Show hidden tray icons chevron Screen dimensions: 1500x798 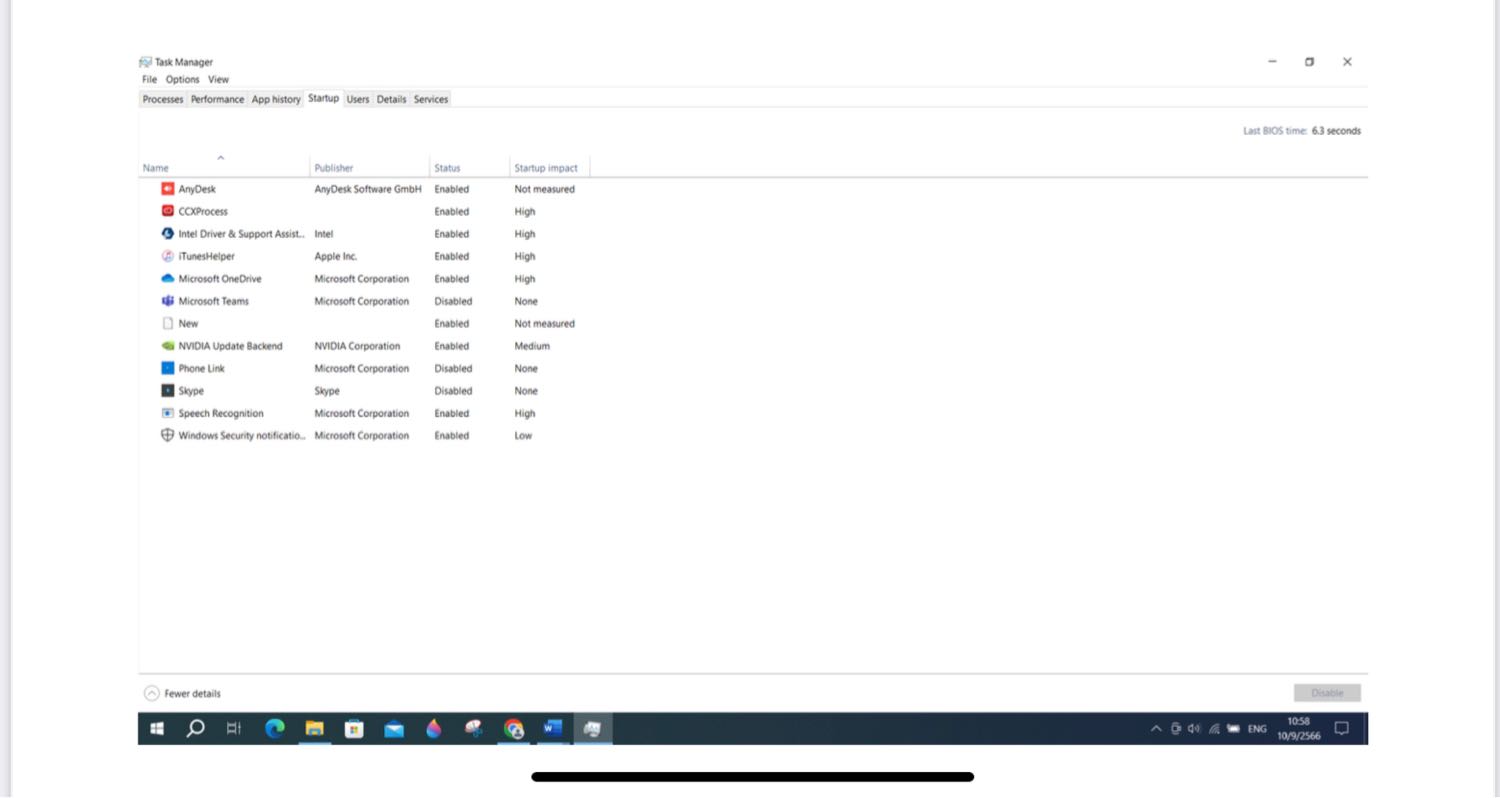point(1156,729)
